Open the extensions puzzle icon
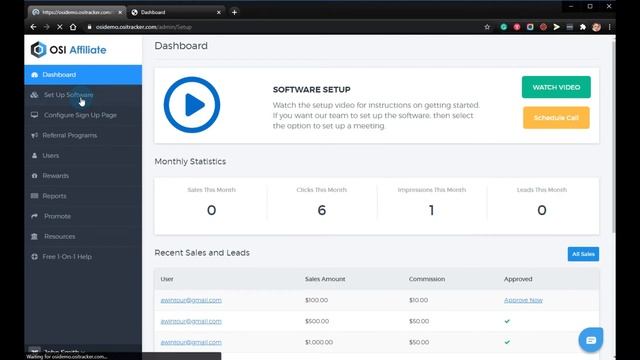The height and width of the screenshot is (360, 640). pyautogui.click(x=583, y=27)
